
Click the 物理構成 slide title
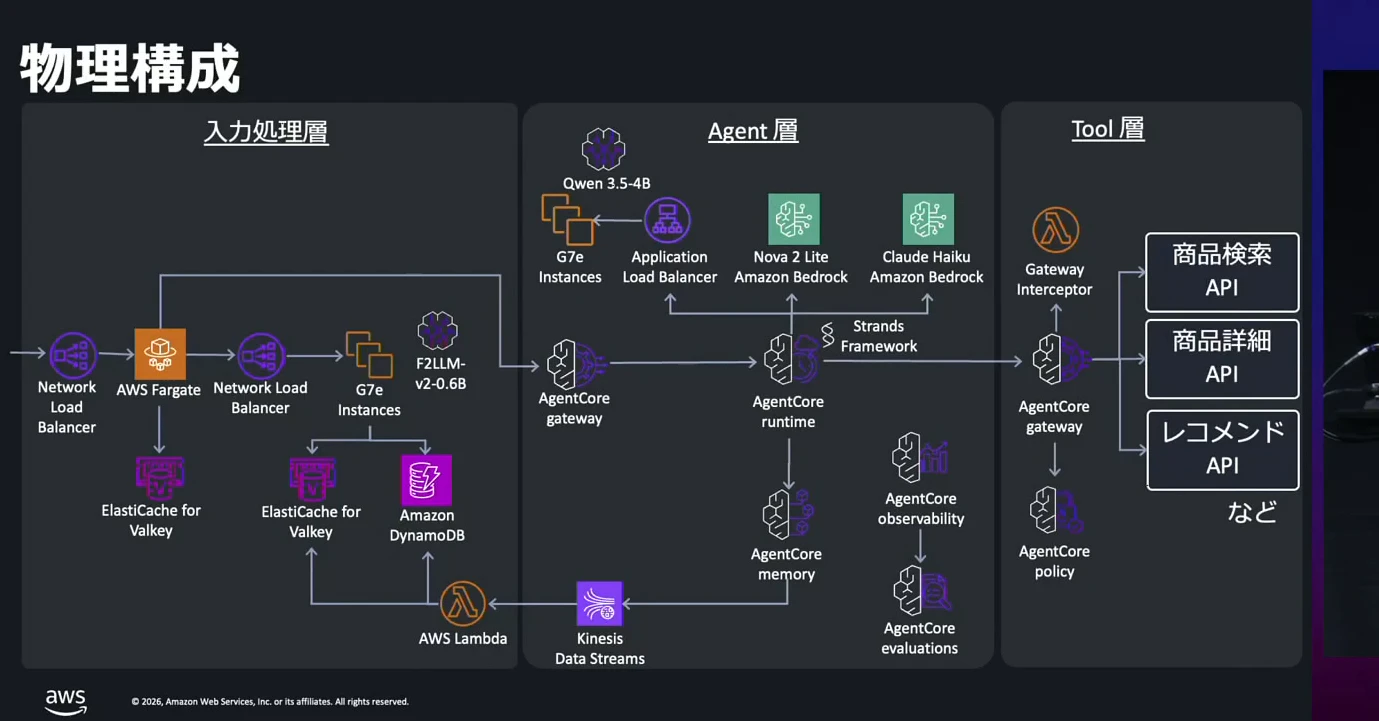tap(130, 68)
